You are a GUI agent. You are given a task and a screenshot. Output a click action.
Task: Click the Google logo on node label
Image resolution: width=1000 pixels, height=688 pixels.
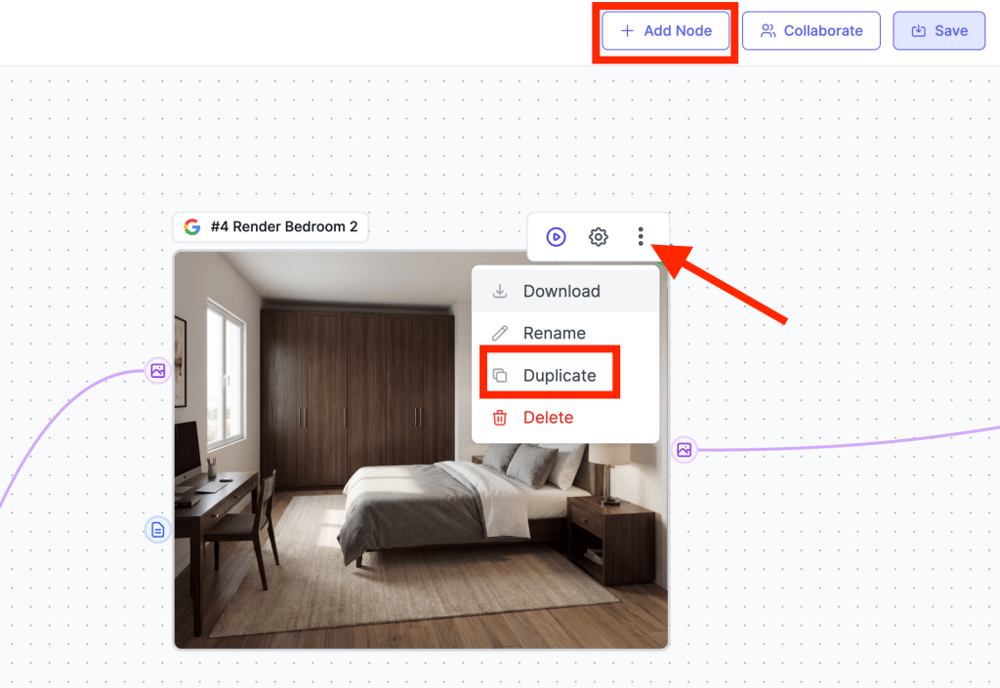coord(192,227)
